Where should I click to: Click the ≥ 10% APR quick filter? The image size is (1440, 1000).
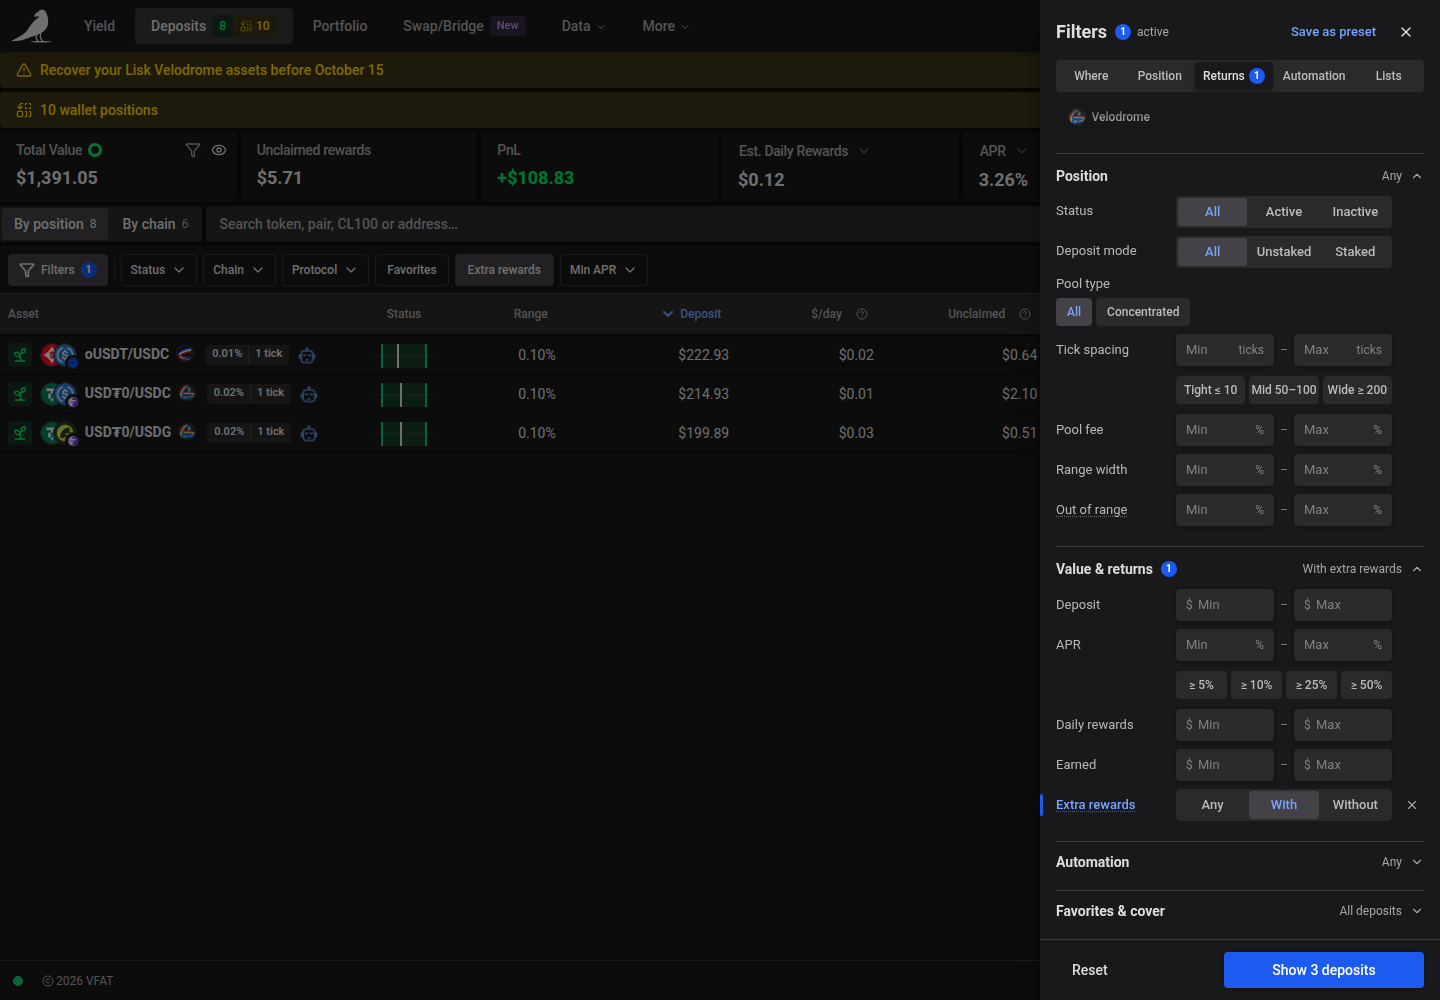(x=1256, y=685)
